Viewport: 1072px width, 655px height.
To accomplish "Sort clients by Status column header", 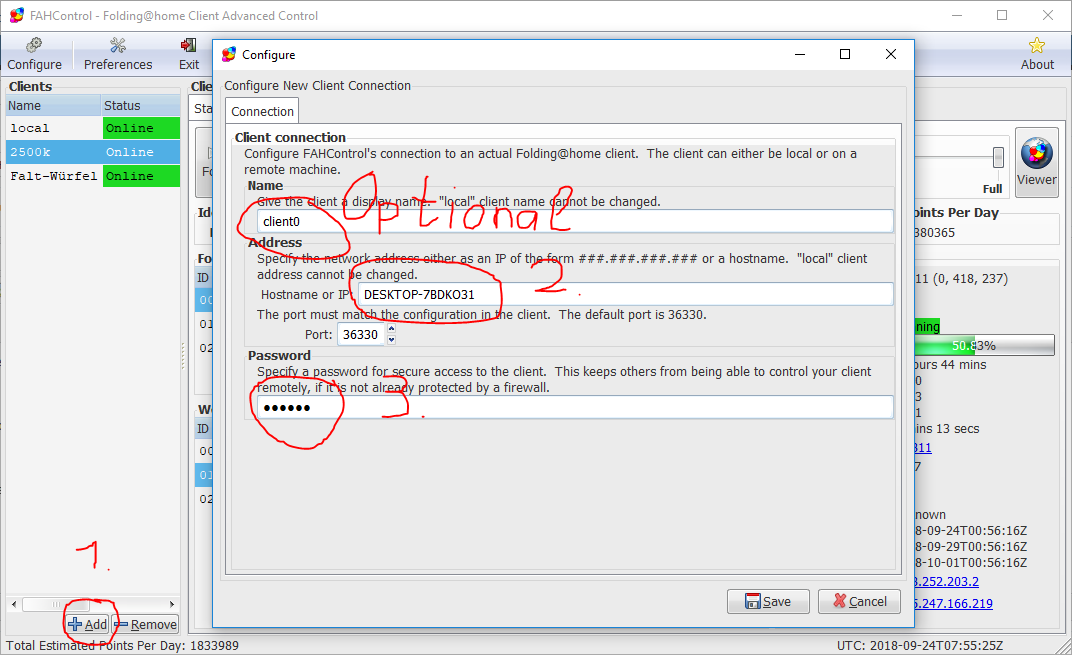I will [141, 105].
